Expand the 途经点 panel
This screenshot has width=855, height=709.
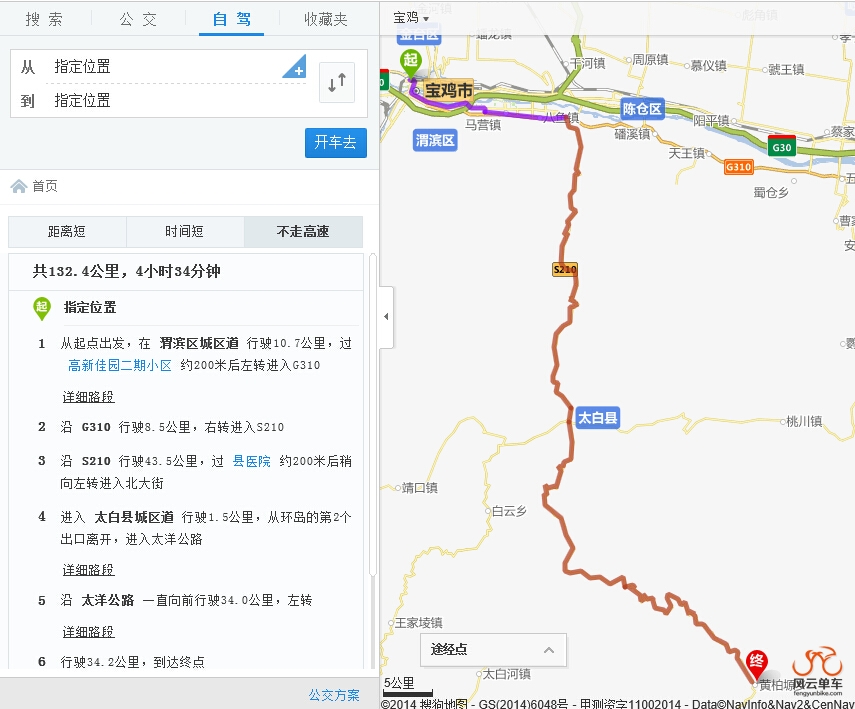pyautogui.click(x=493, y=650)
